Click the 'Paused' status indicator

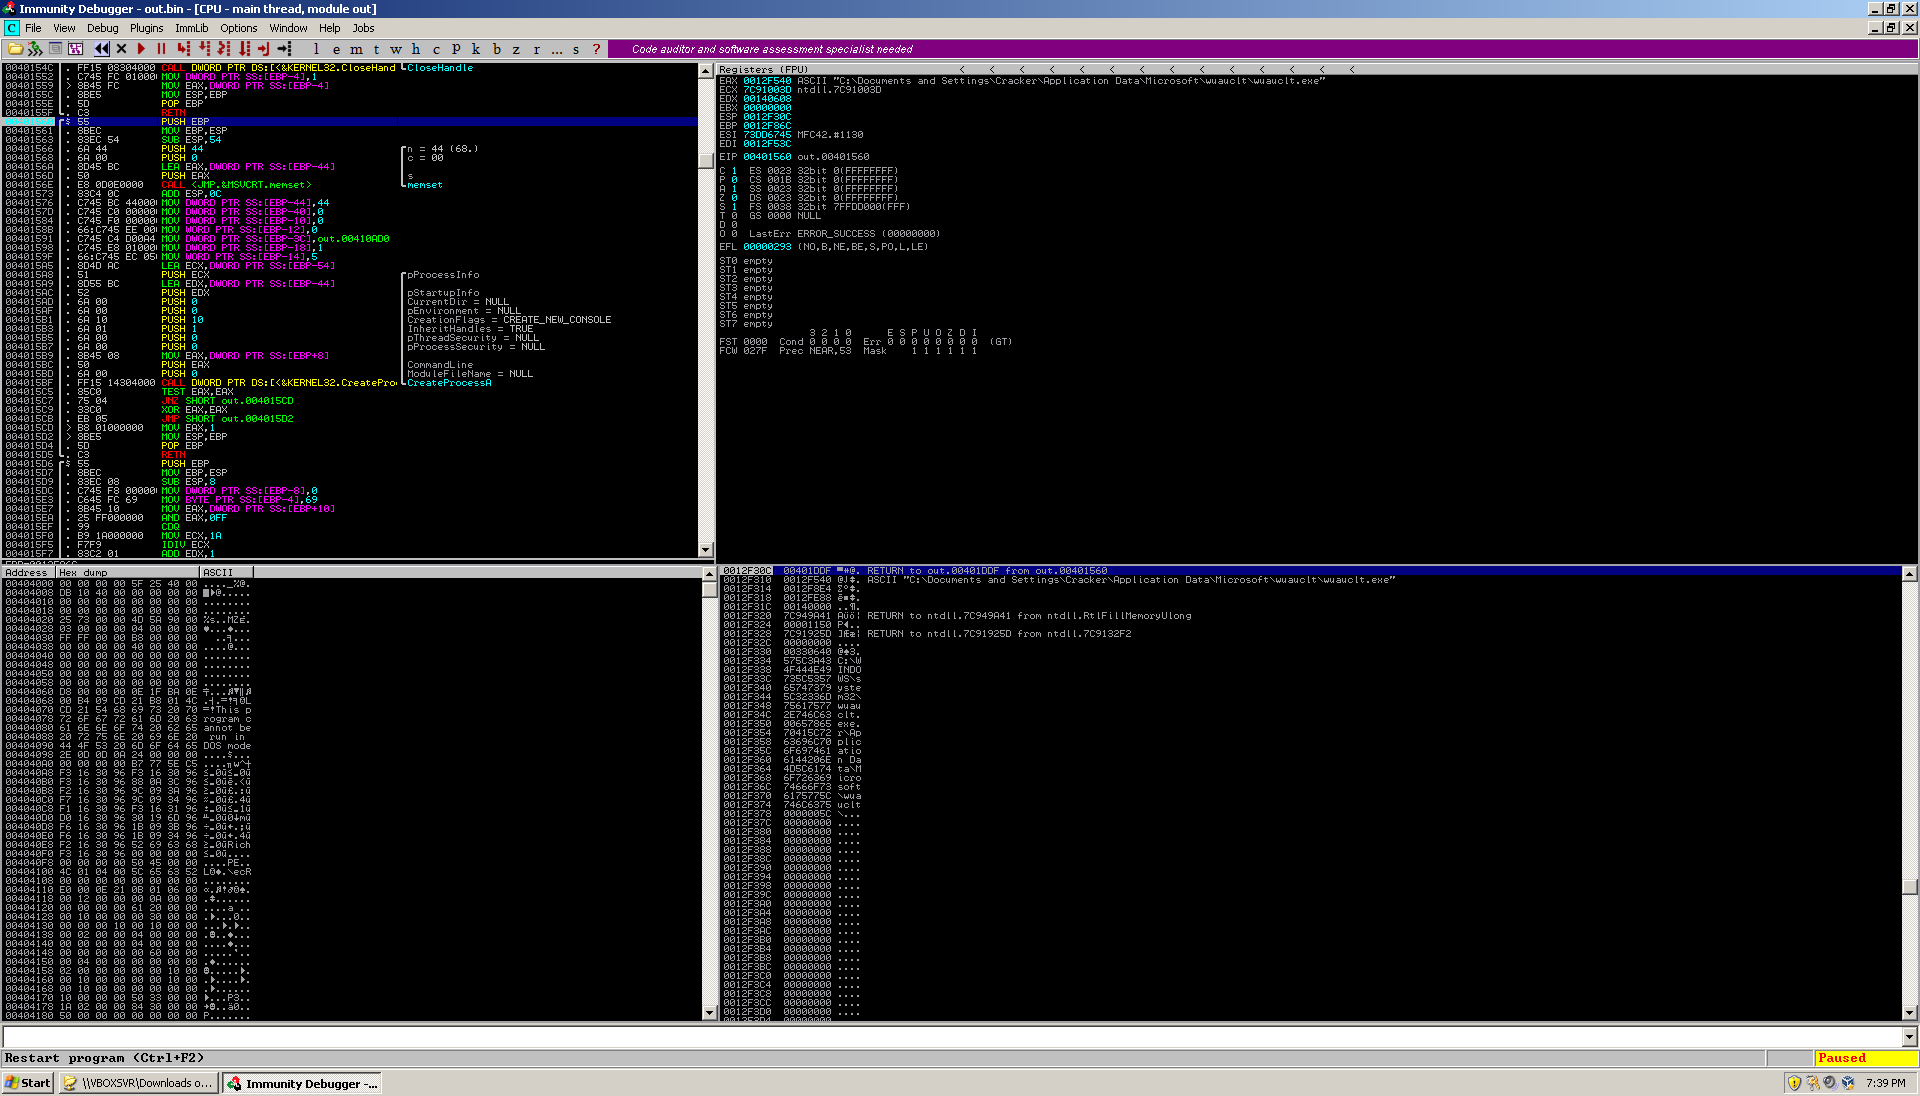tap(1865, 1058)
